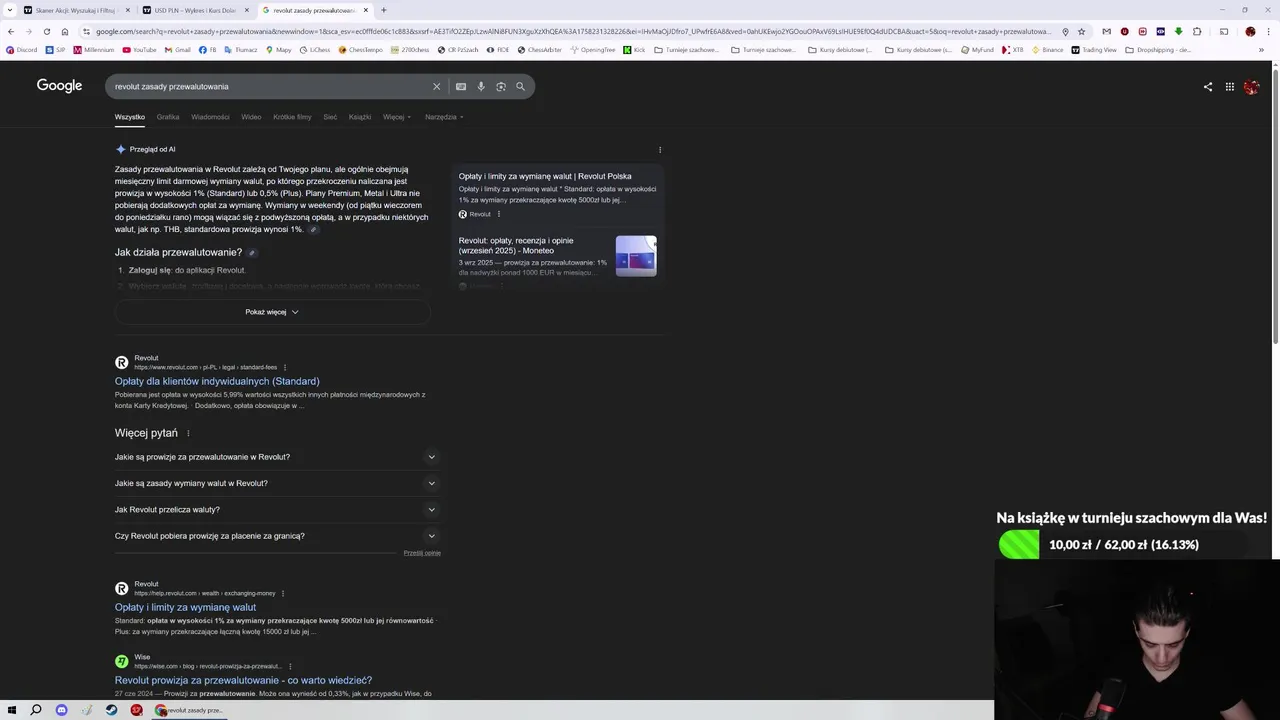The image size is (1280, 720).
Task: Expand AI overview with 'Pokaż więcej'
Action: coord(272,312)
